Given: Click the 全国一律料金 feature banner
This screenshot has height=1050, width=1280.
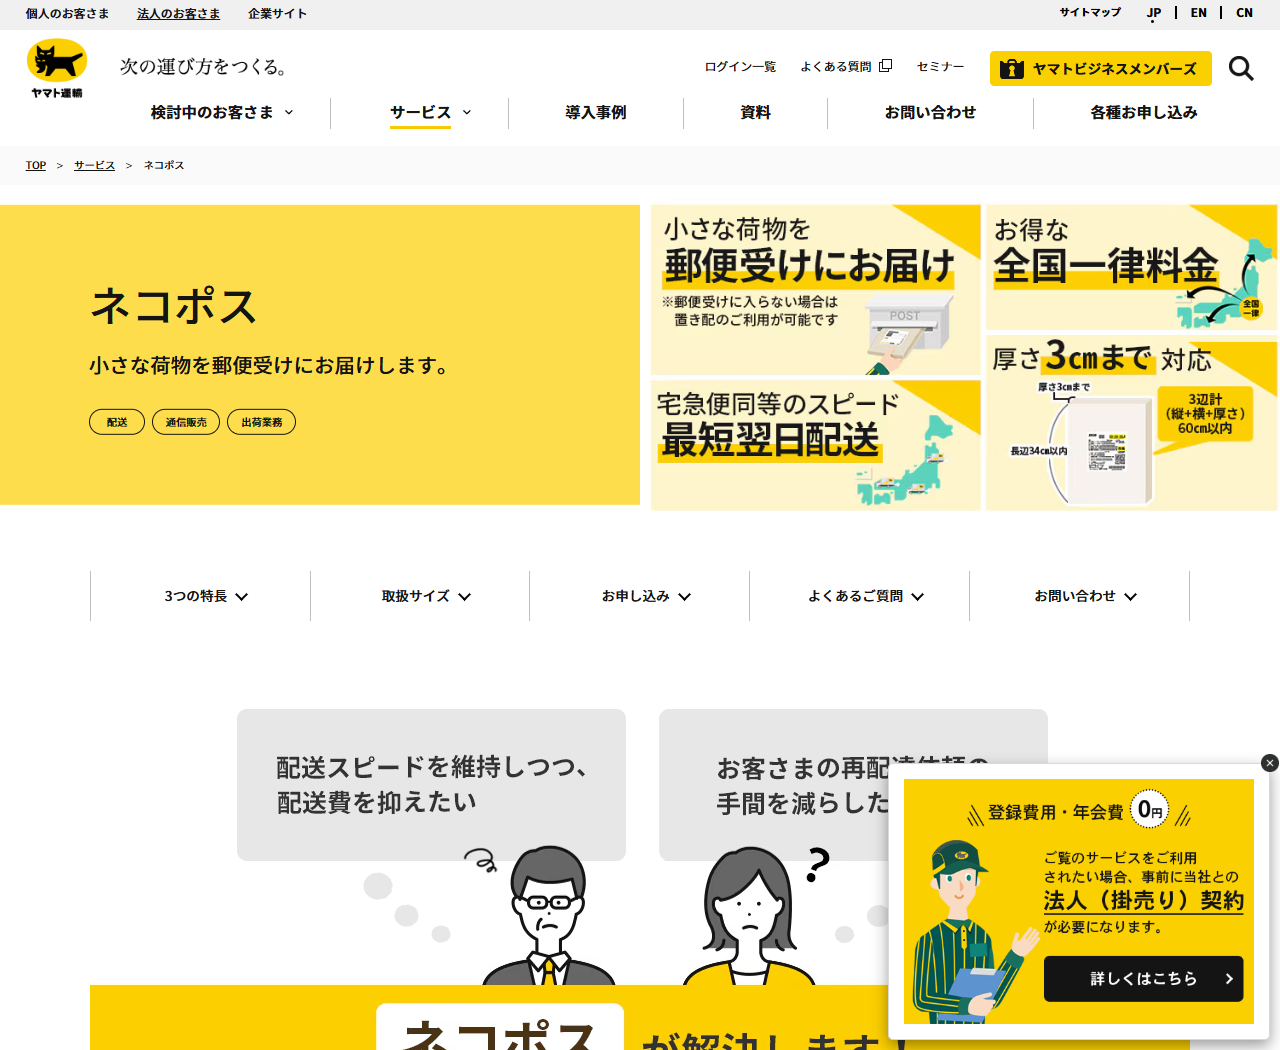Looking at the screenshot, I should pyautogui.click(x=1132, y=267).
